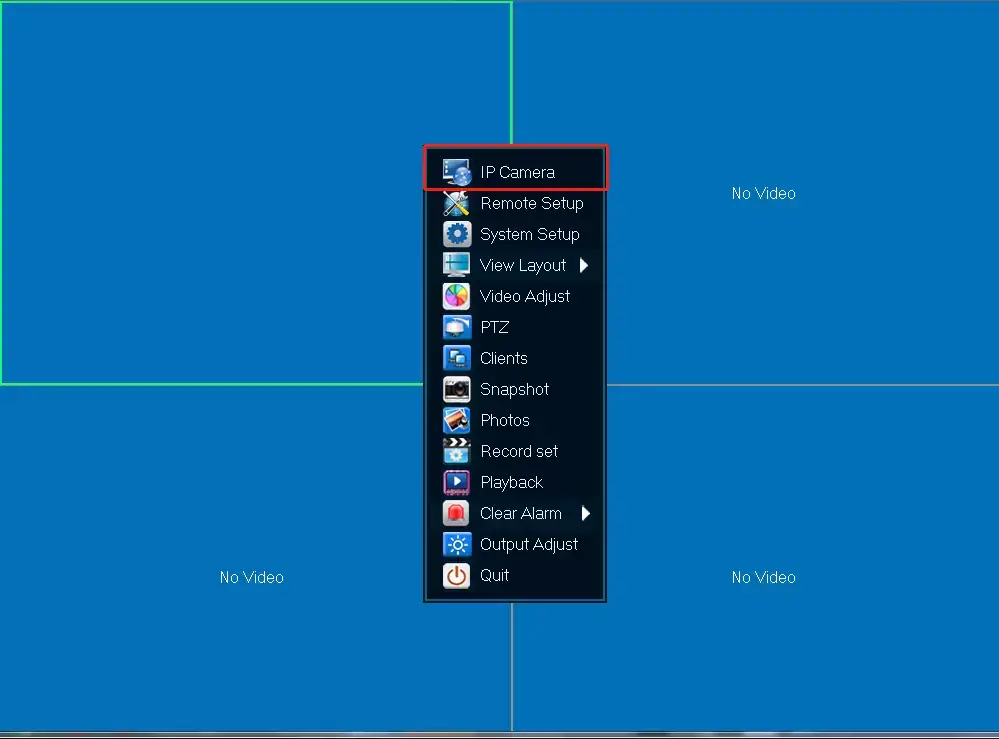Screen dimensions: 999x739
Task: Choose Clear Alarm from the menu
Action: (x=515, y=513)
